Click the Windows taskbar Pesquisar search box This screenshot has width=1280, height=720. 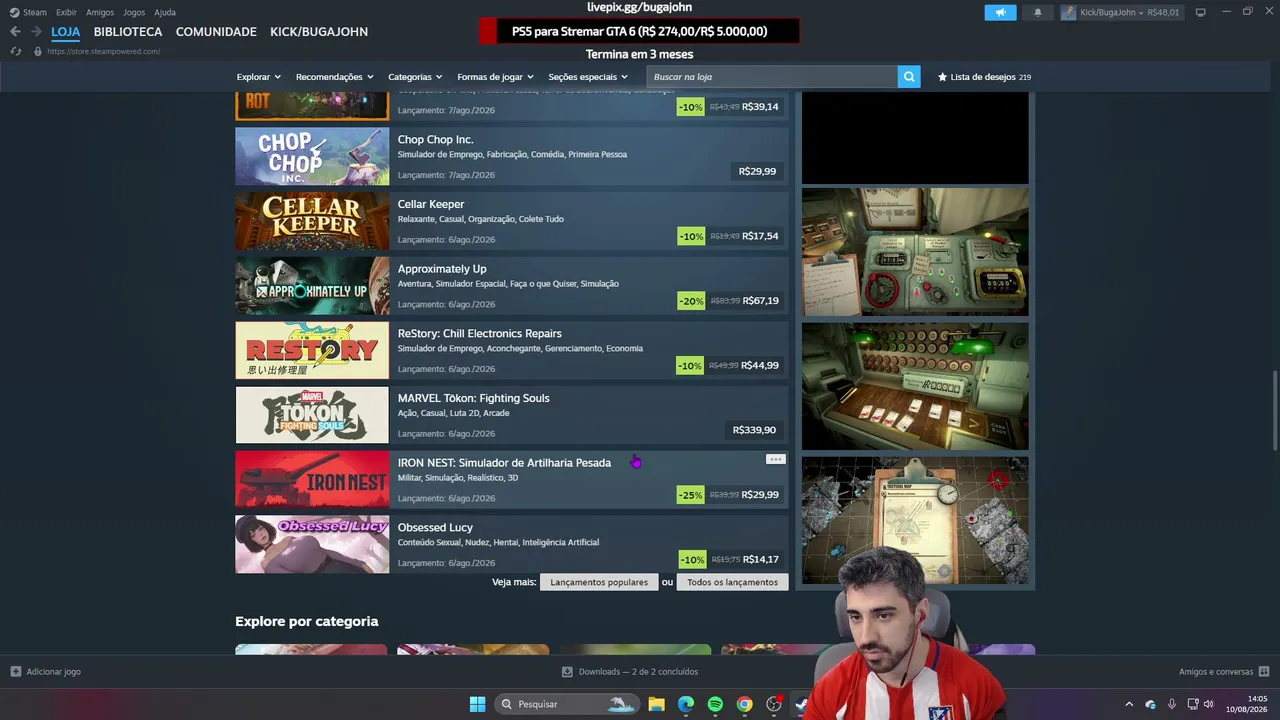point(565,704)
